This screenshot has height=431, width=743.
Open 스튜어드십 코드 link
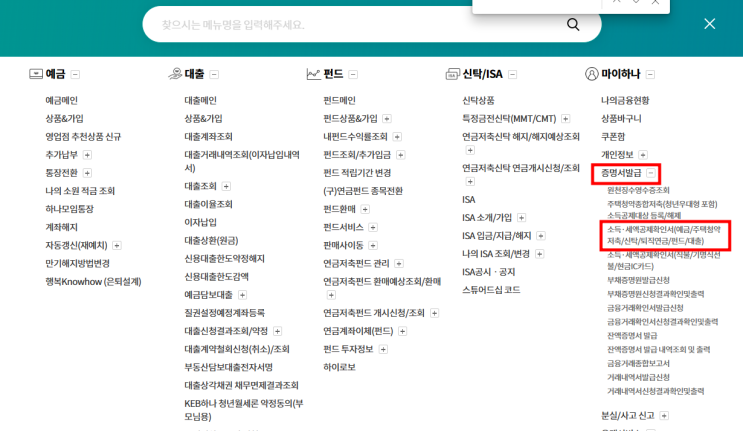click(491, 290)
